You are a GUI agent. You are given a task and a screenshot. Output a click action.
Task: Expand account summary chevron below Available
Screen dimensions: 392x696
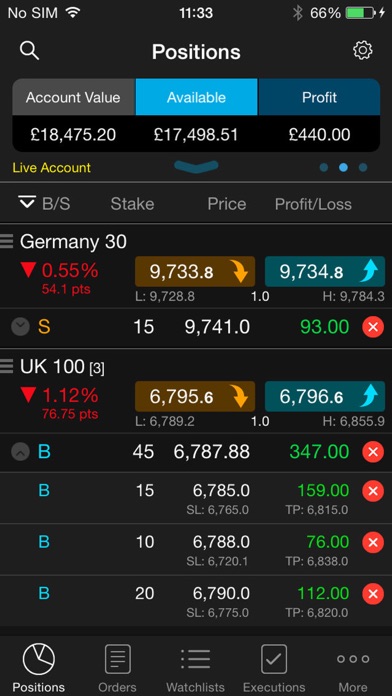point(196,166)
